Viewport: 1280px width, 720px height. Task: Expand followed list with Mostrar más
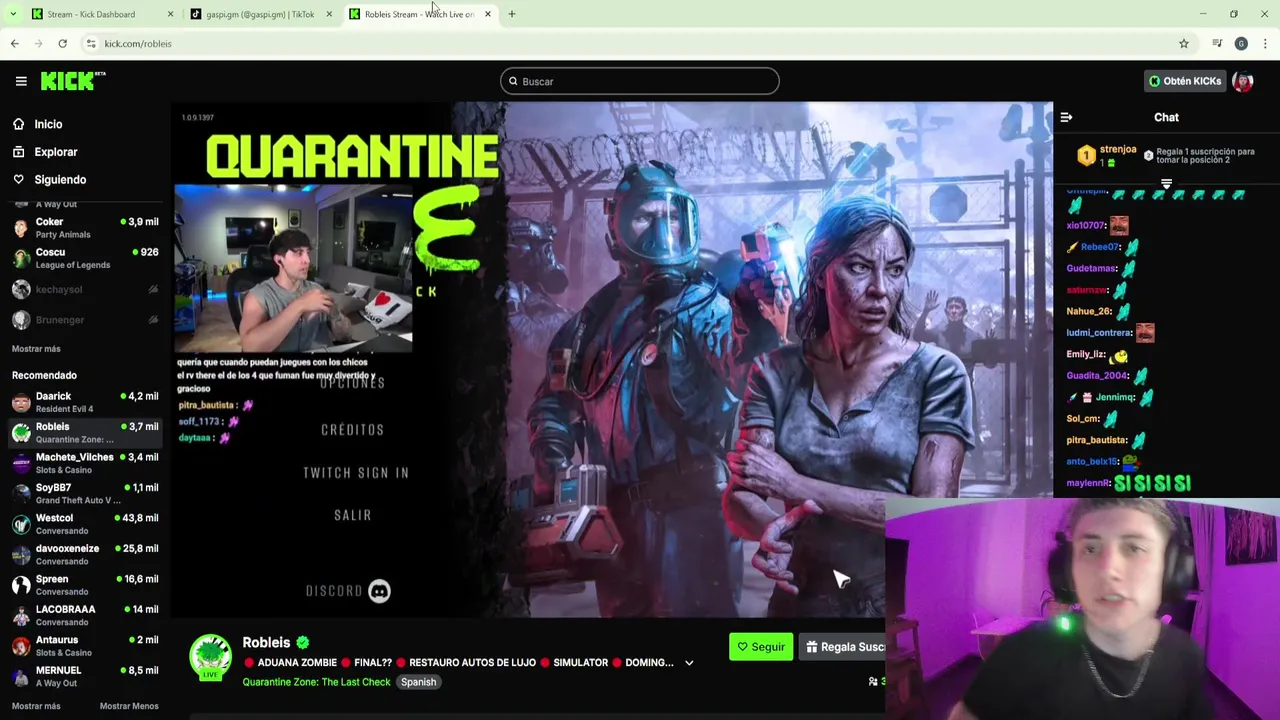point(36,349)
